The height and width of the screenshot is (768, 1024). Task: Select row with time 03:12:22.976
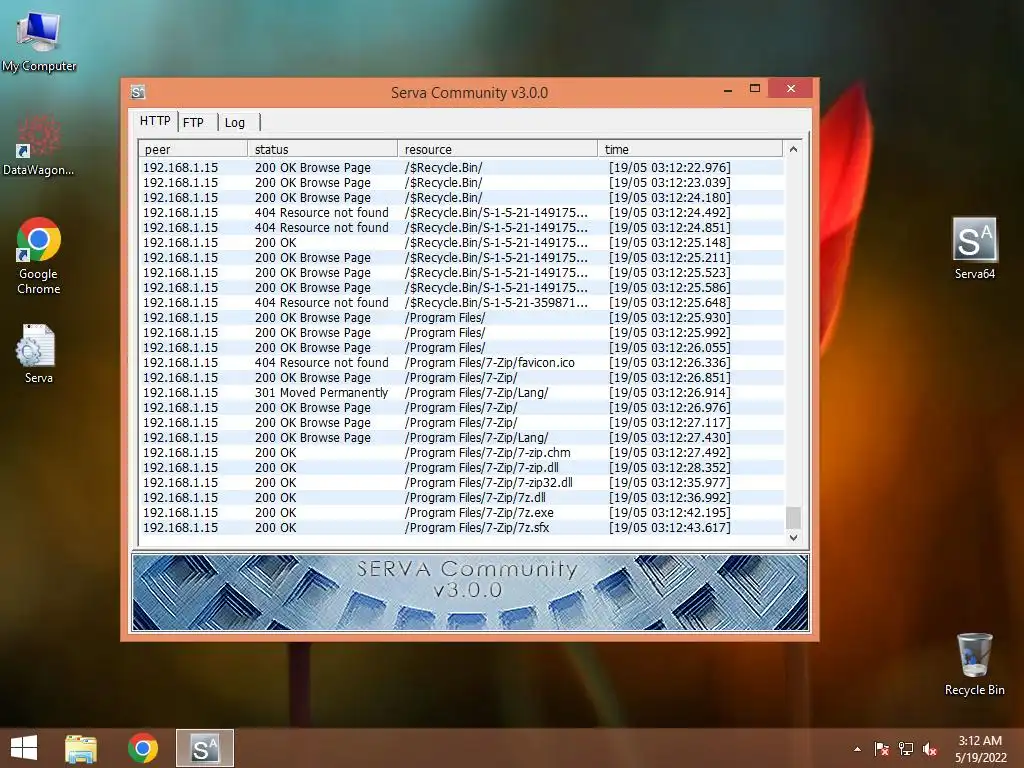pyautogui.click(x=462, y=167)
